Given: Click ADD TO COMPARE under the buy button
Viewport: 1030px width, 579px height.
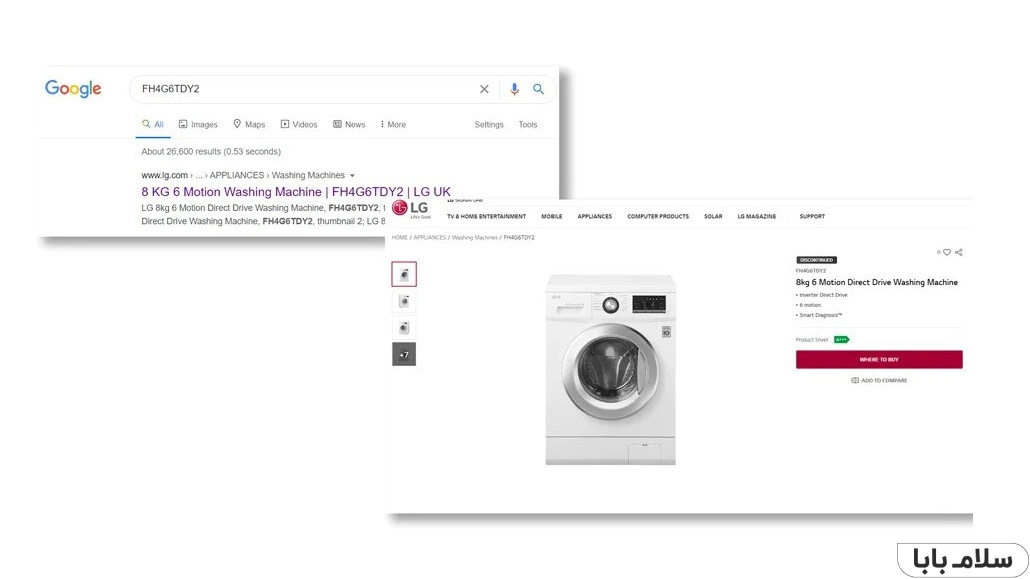Looking at the screenshot, I should tap(879, 380).
